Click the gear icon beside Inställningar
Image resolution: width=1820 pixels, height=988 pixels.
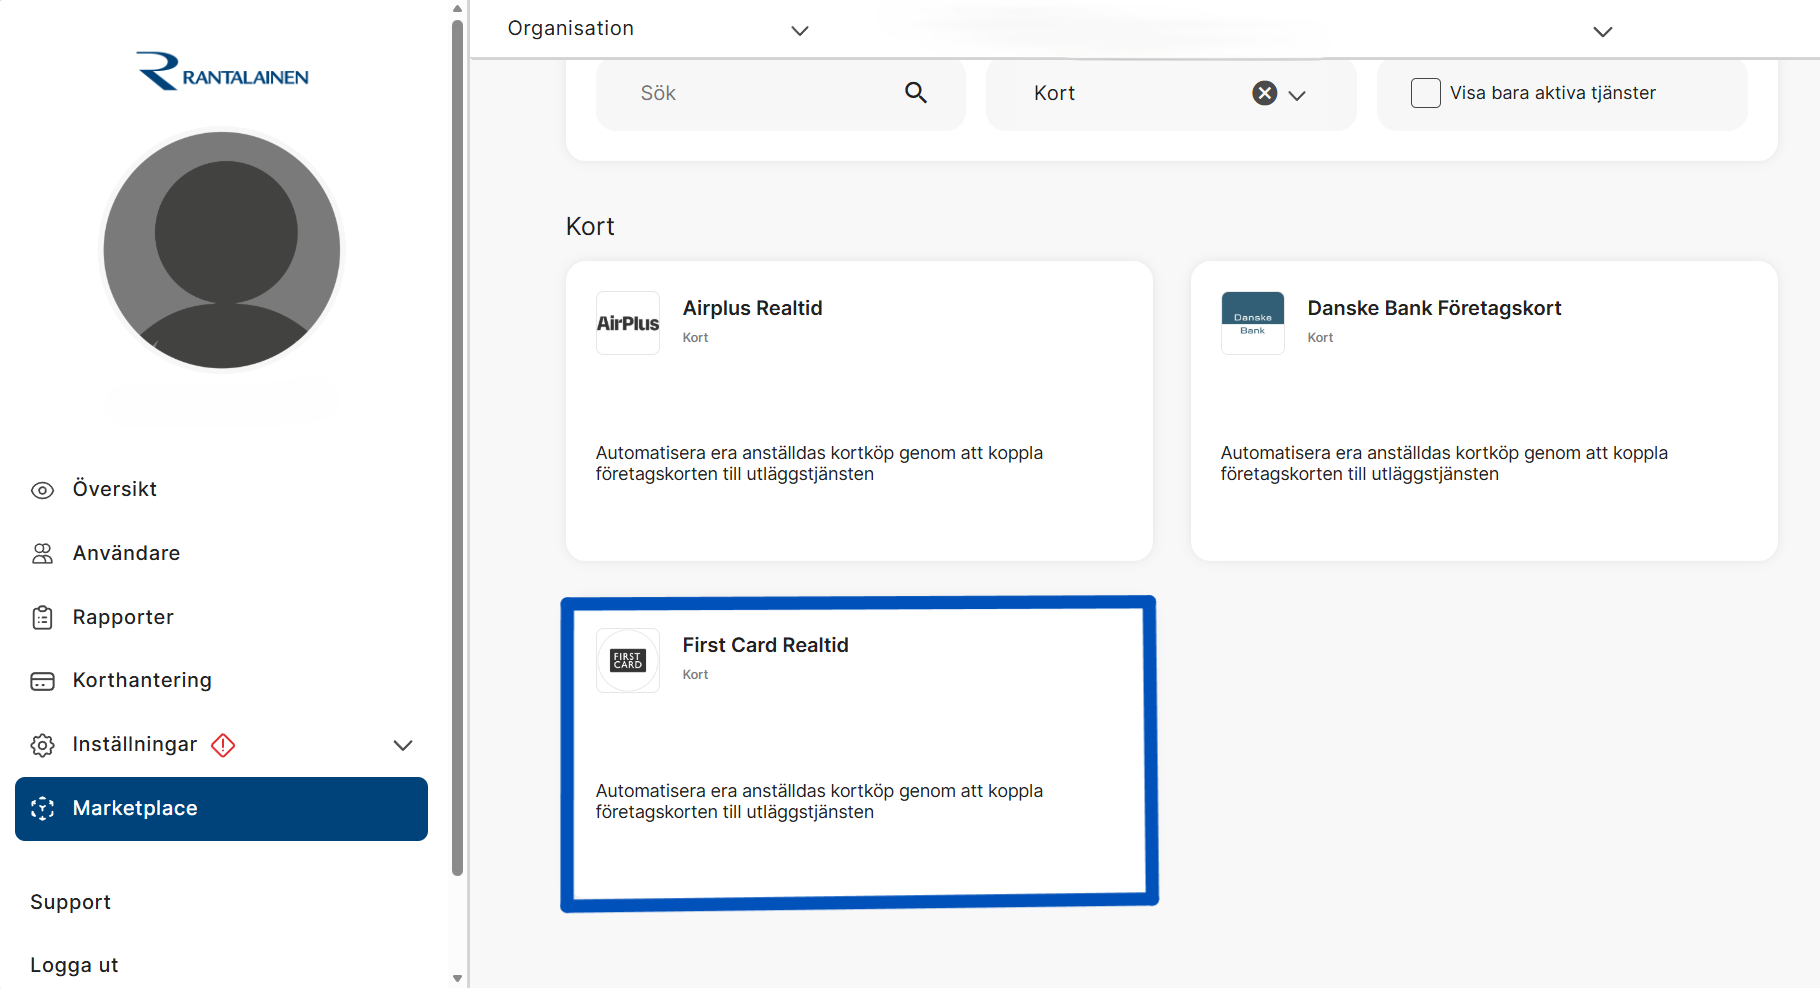pyautogui.click(x=42, y=745)
